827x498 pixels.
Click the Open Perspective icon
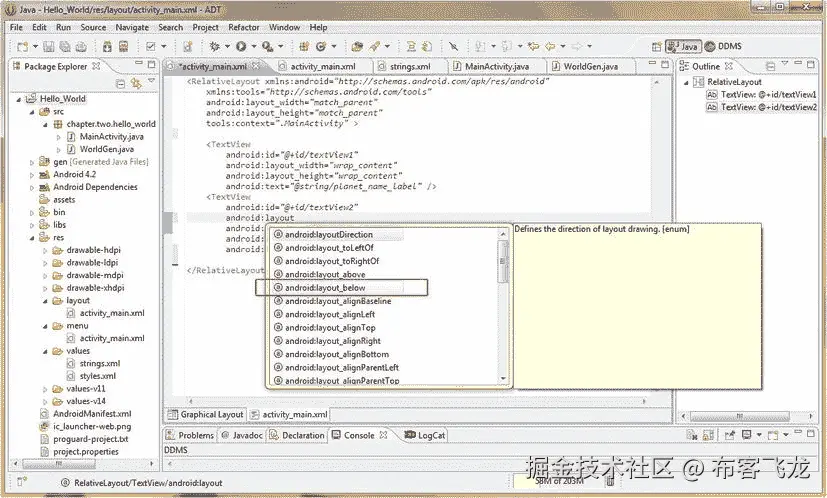(x=656, y=46)
